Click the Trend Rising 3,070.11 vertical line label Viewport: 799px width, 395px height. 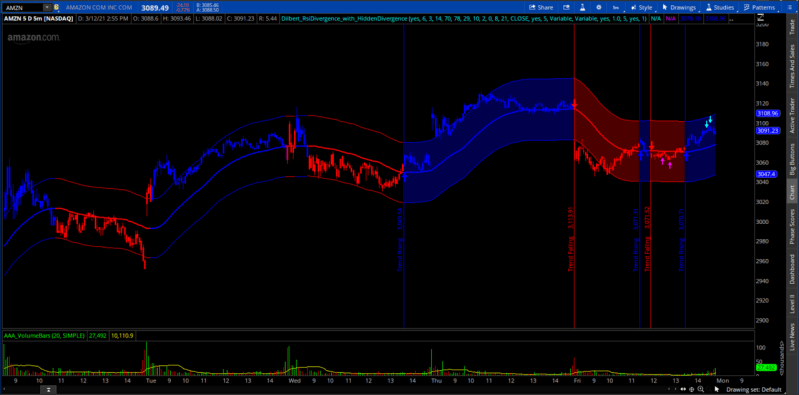681,239
